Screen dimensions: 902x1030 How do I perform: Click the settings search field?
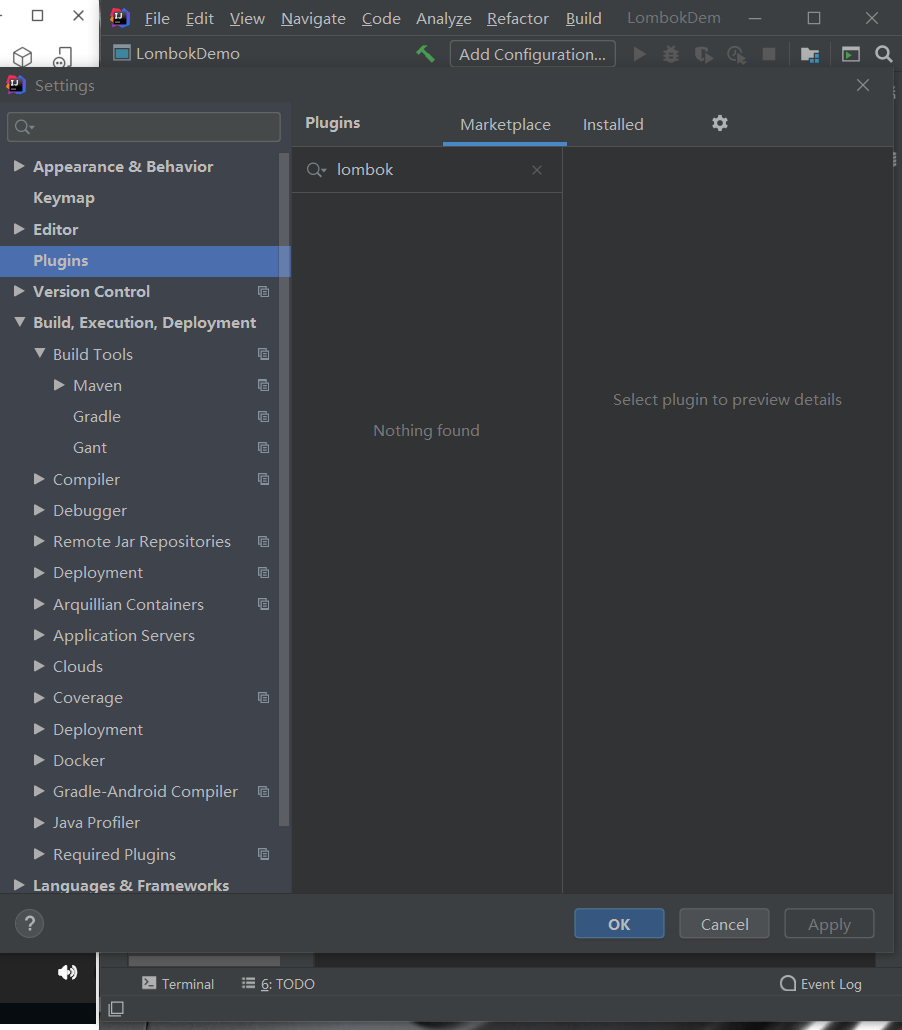tap(144, 127)
